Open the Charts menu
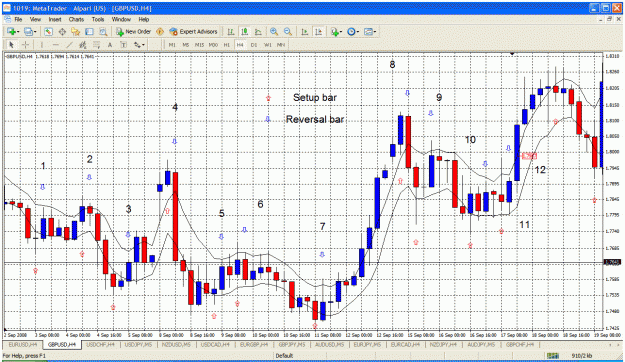The width and height of the screenshot is (625, 362). tap(76, 19)
